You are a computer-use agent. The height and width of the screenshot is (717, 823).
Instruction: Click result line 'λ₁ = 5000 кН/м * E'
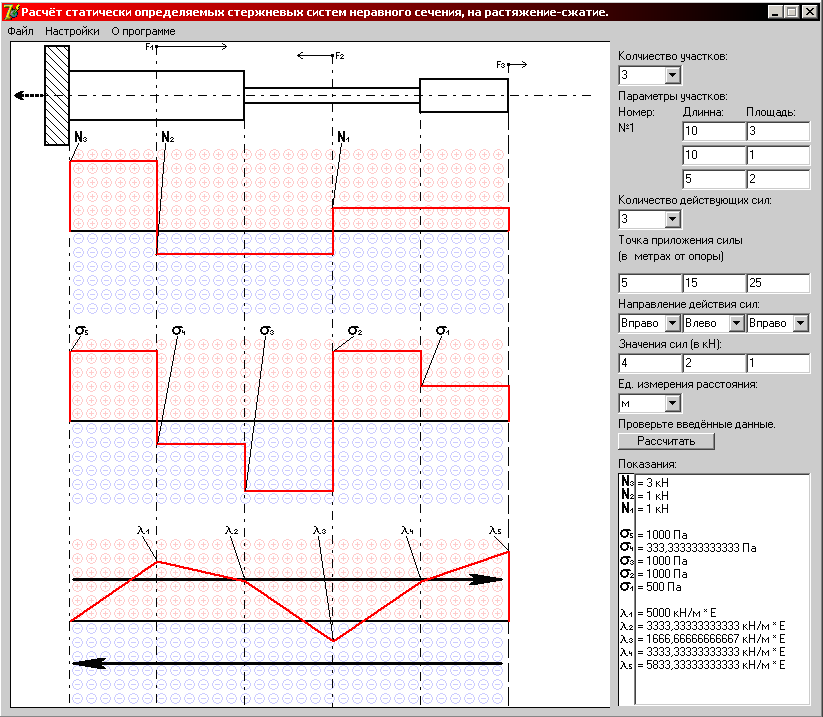pyautogui.click(x=668, y=613)
